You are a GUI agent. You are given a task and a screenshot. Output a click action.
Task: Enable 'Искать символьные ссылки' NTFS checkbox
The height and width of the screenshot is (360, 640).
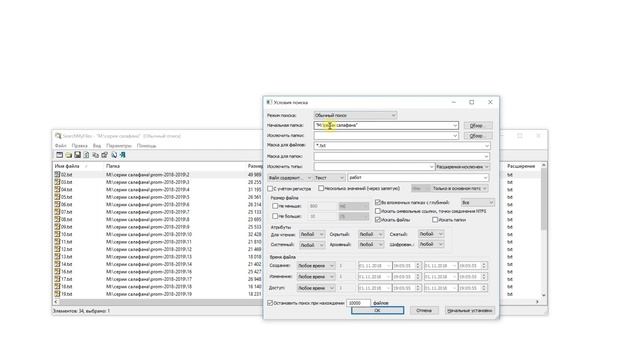(378, 211)
